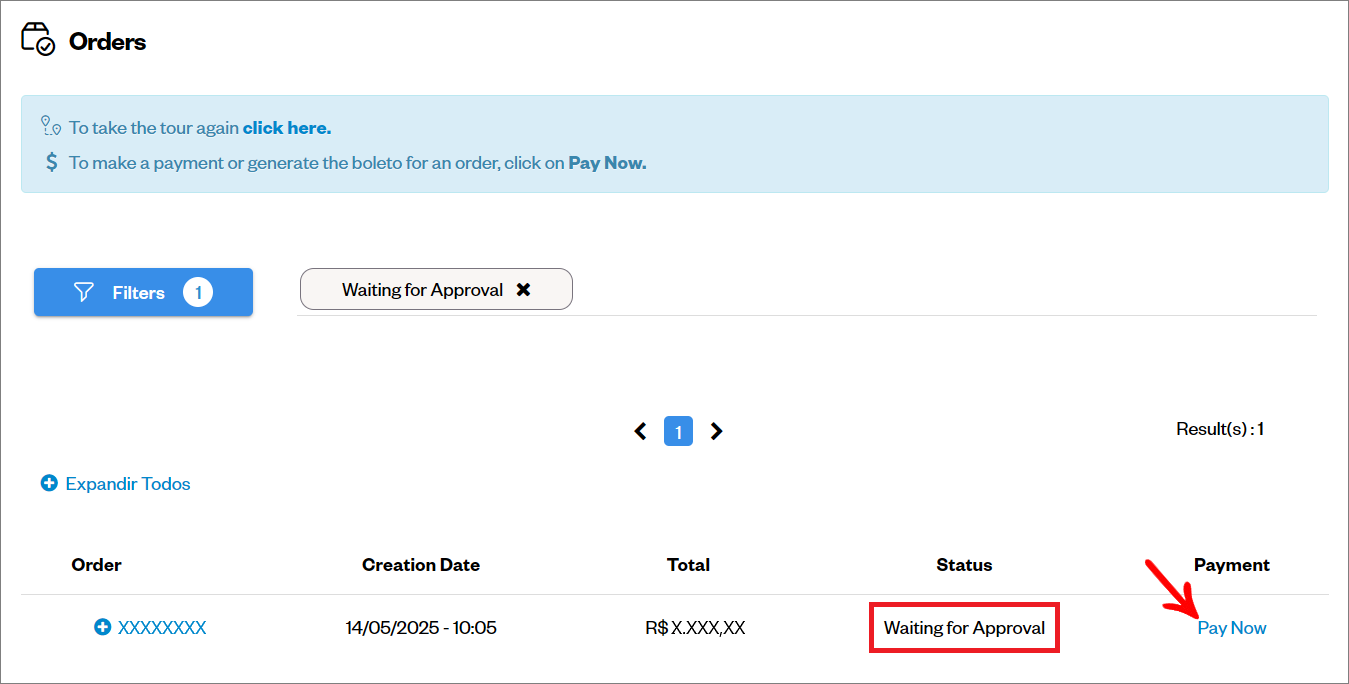Click the Waiting for Approval filter chip label
Image resolution: width=1349 pixels, height=684 pixels.
click(422, 290)
